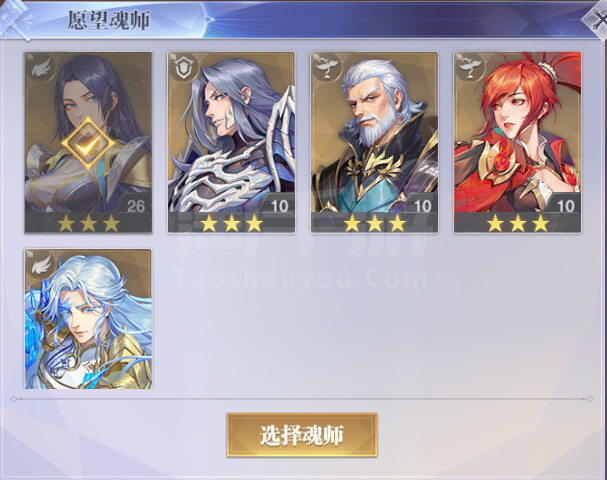Click the wing class icon on dark-haired card

point(41,69)
